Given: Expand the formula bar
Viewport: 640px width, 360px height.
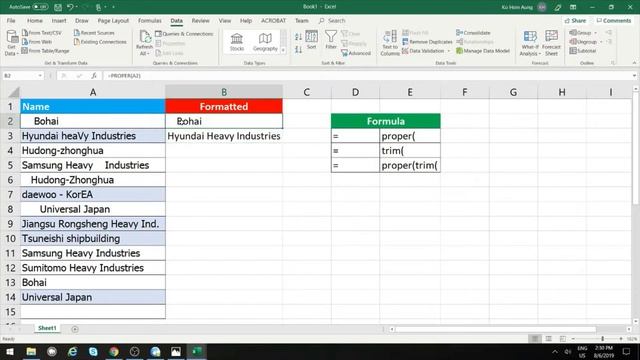Looking at the screenshot, I should pyautogui.click(x=634, y=76).
